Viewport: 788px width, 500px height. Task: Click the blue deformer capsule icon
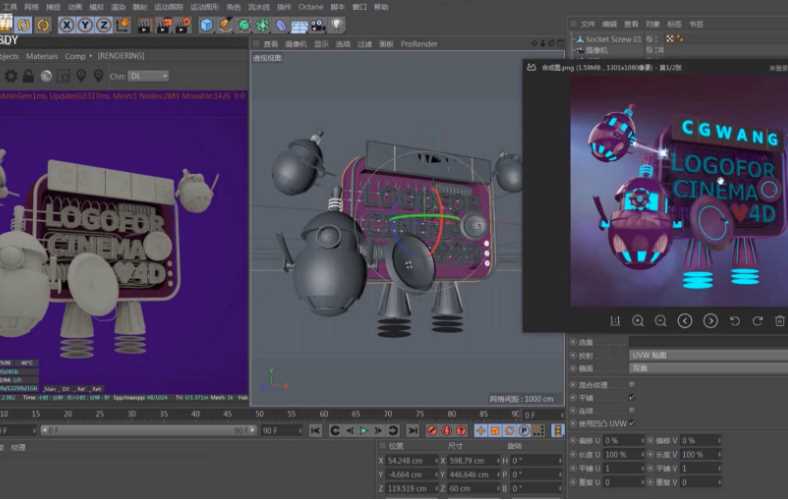click(280, 25)
